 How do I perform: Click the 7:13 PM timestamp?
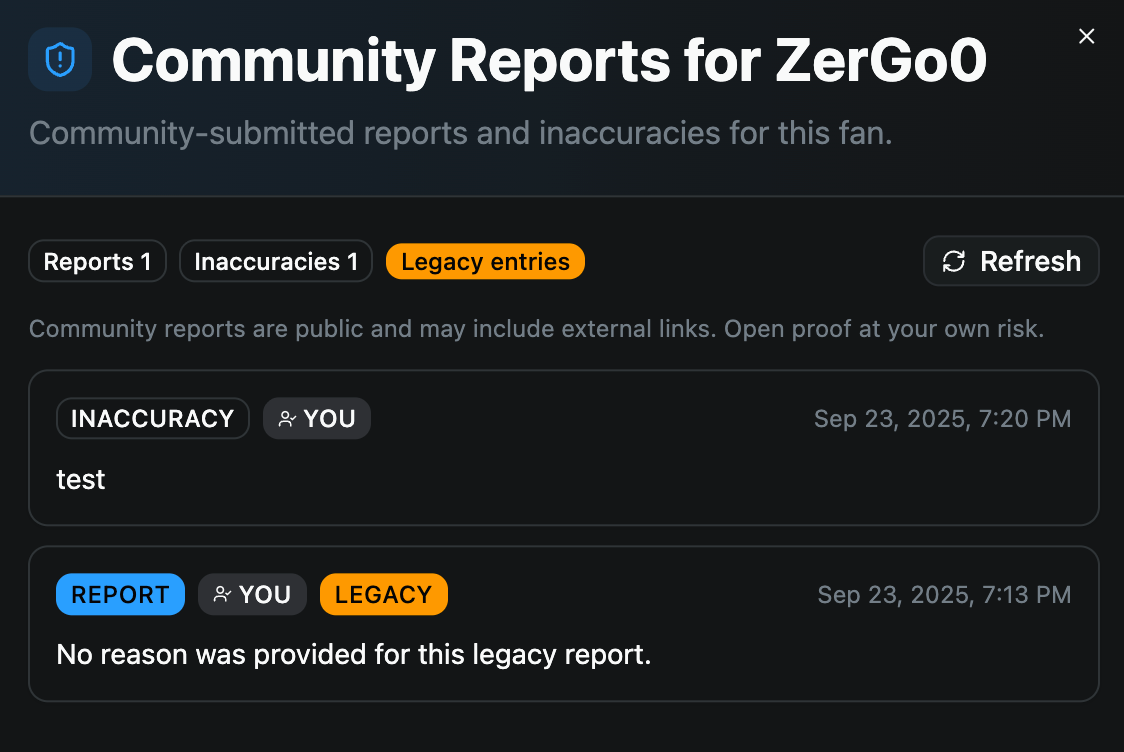click(x=944, y=595)
